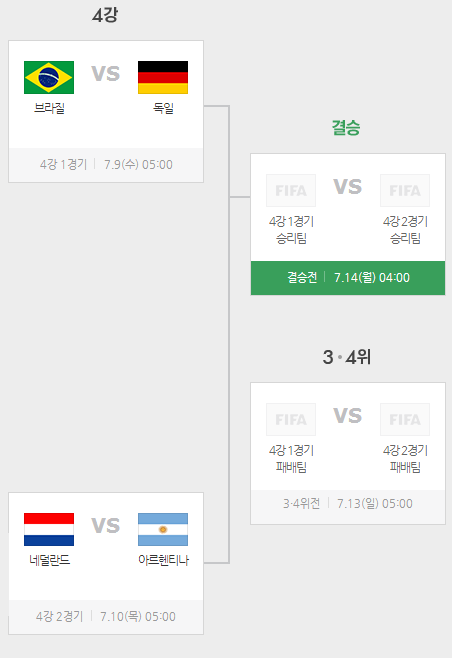Select the 3·4위 heading
Image resolution: width=452 pixels, height=658 pixels.
pos(347,357)
